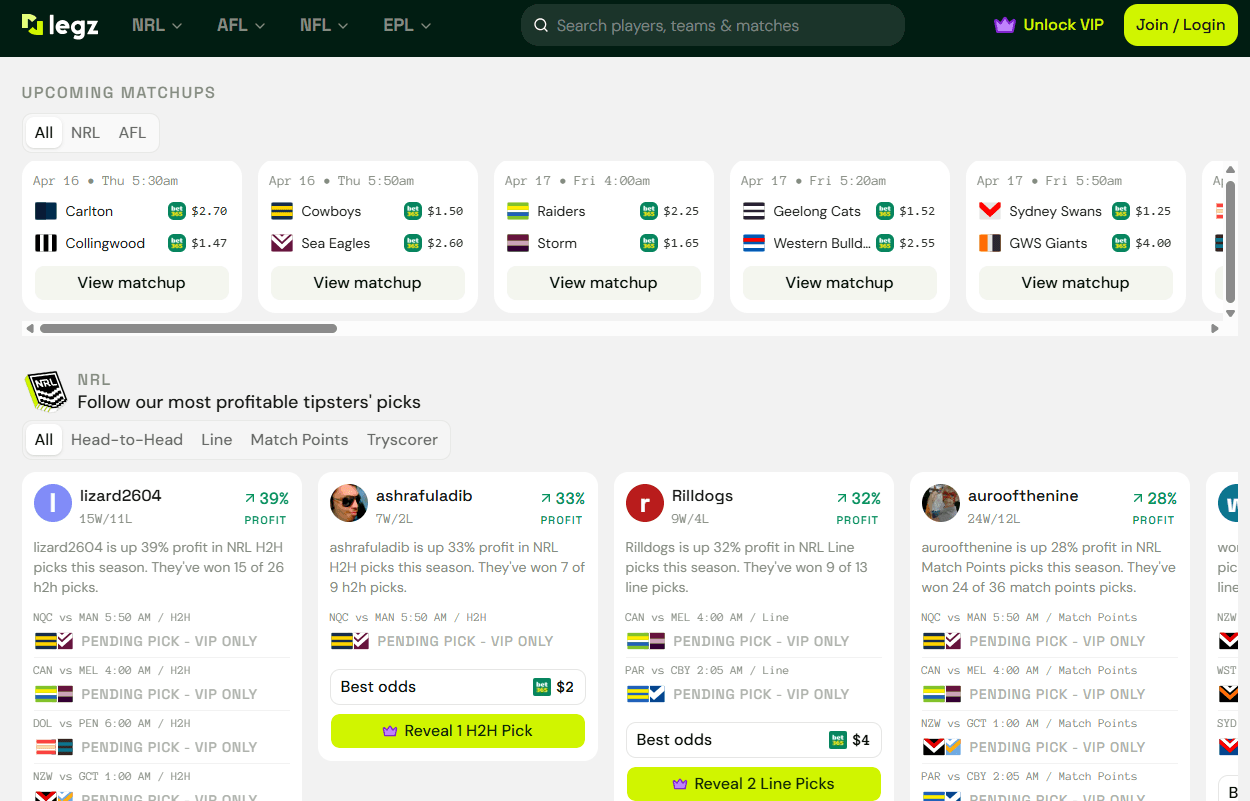Click the legz logo
The image size is (1250, 801).
60,25
